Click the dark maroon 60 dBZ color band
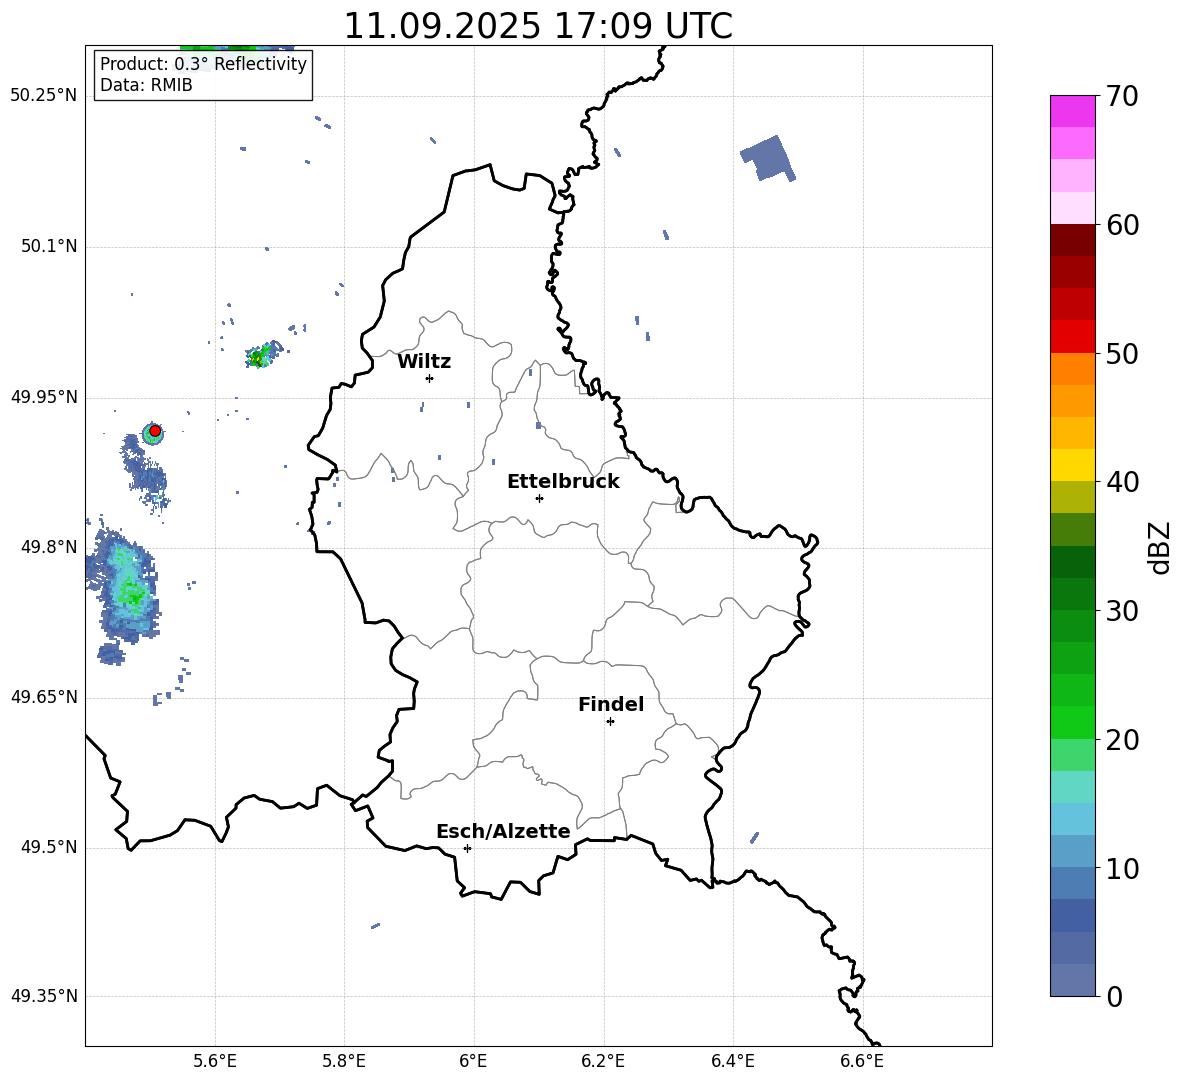Image resolution: width=1184 pixels, height=1081 pixels. click(1072, 240)
